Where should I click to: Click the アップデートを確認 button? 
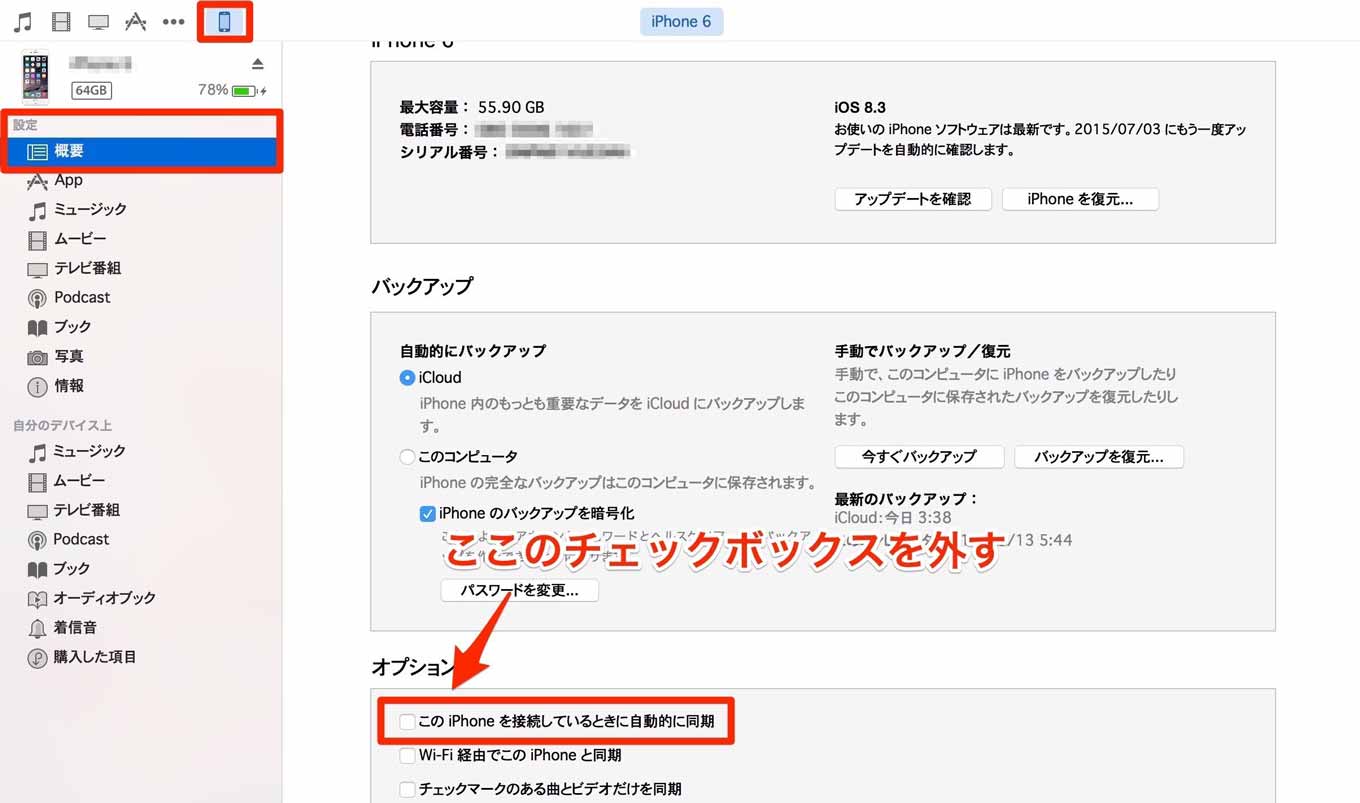[913, 199]
